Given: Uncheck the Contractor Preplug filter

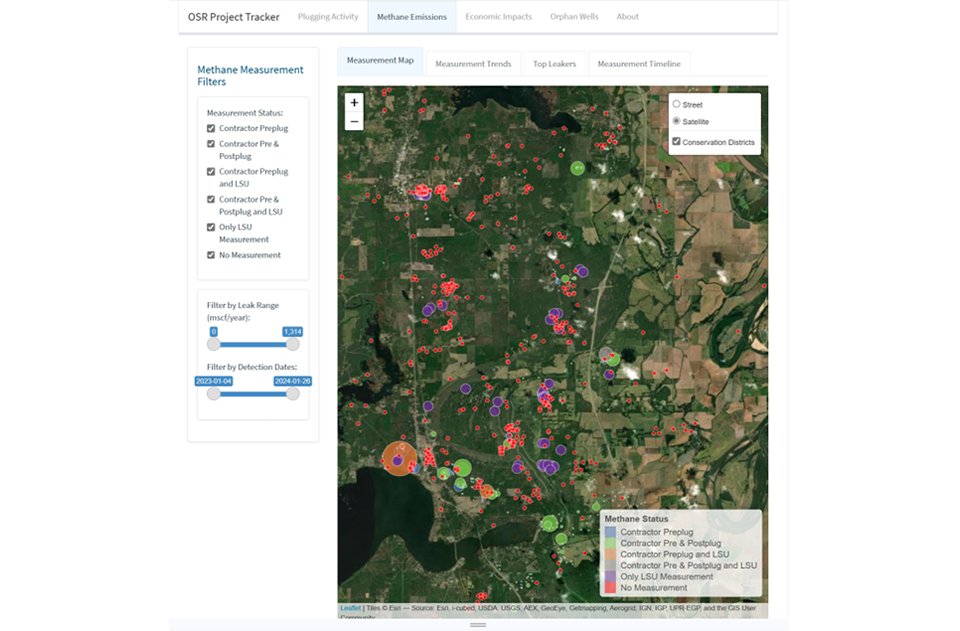Looking at the screenshot, I should pos(210,128).
